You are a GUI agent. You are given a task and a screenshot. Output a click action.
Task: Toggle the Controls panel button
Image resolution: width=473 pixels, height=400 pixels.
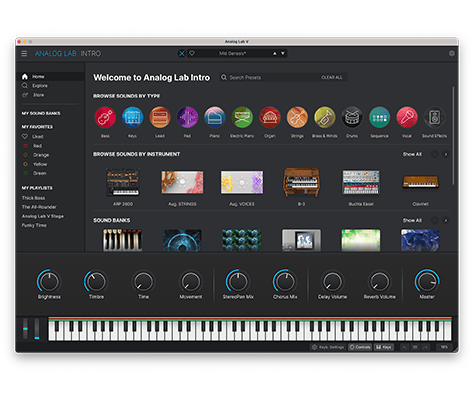[x=360, y=347]
